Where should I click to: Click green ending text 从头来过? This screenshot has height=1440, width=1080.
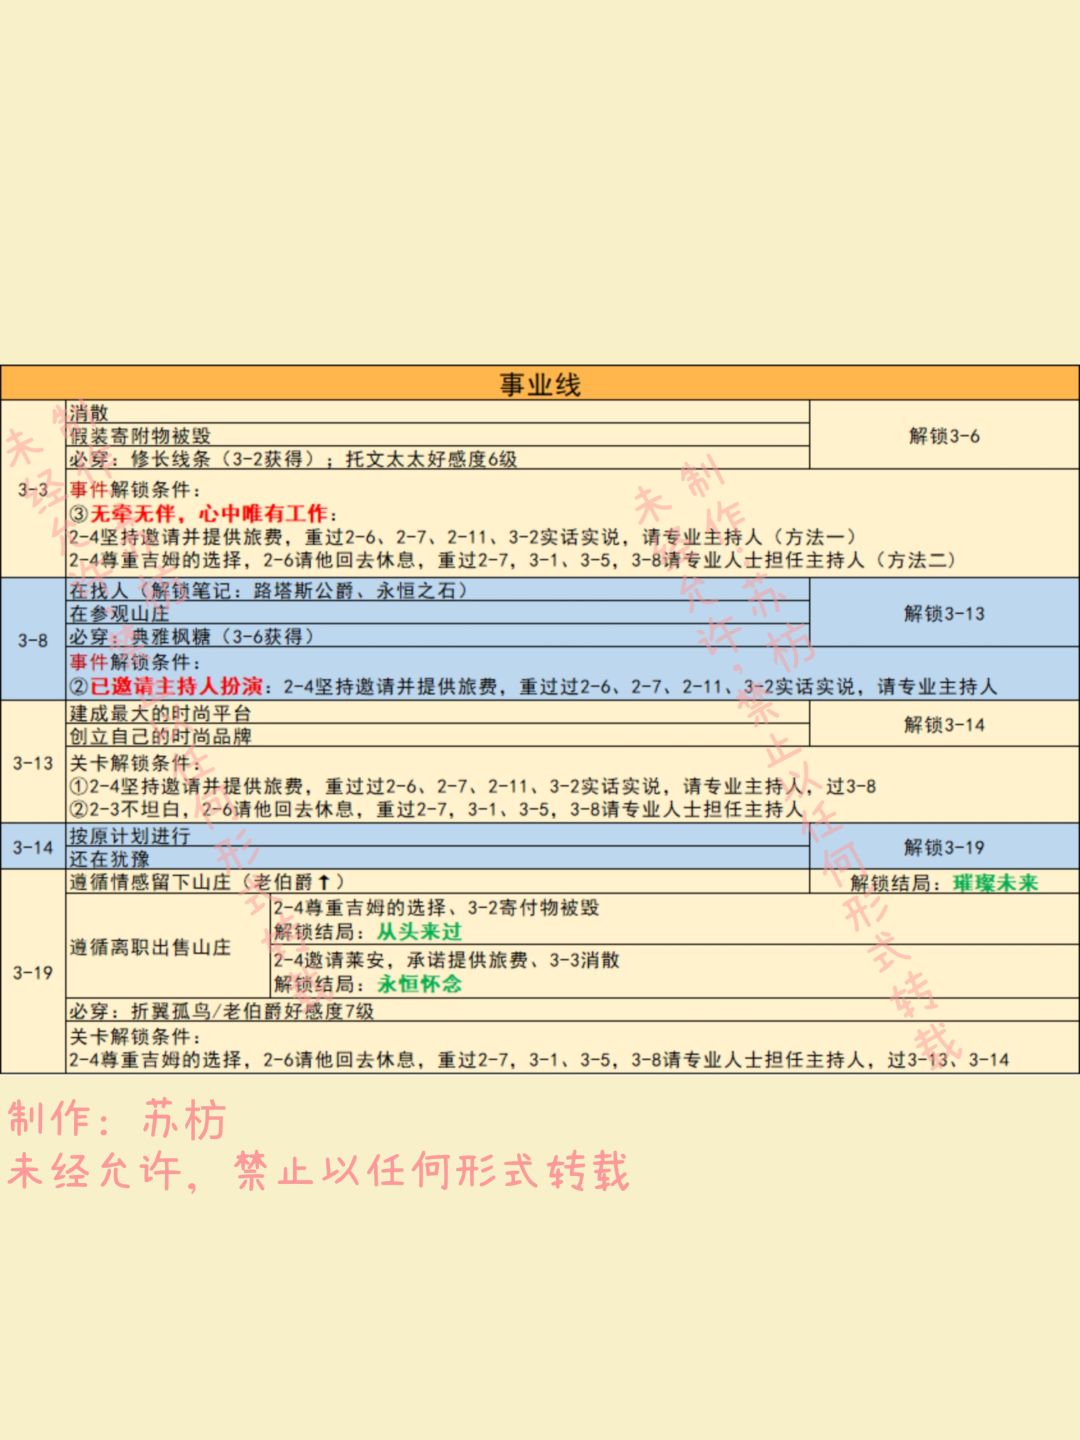[419, 932]
